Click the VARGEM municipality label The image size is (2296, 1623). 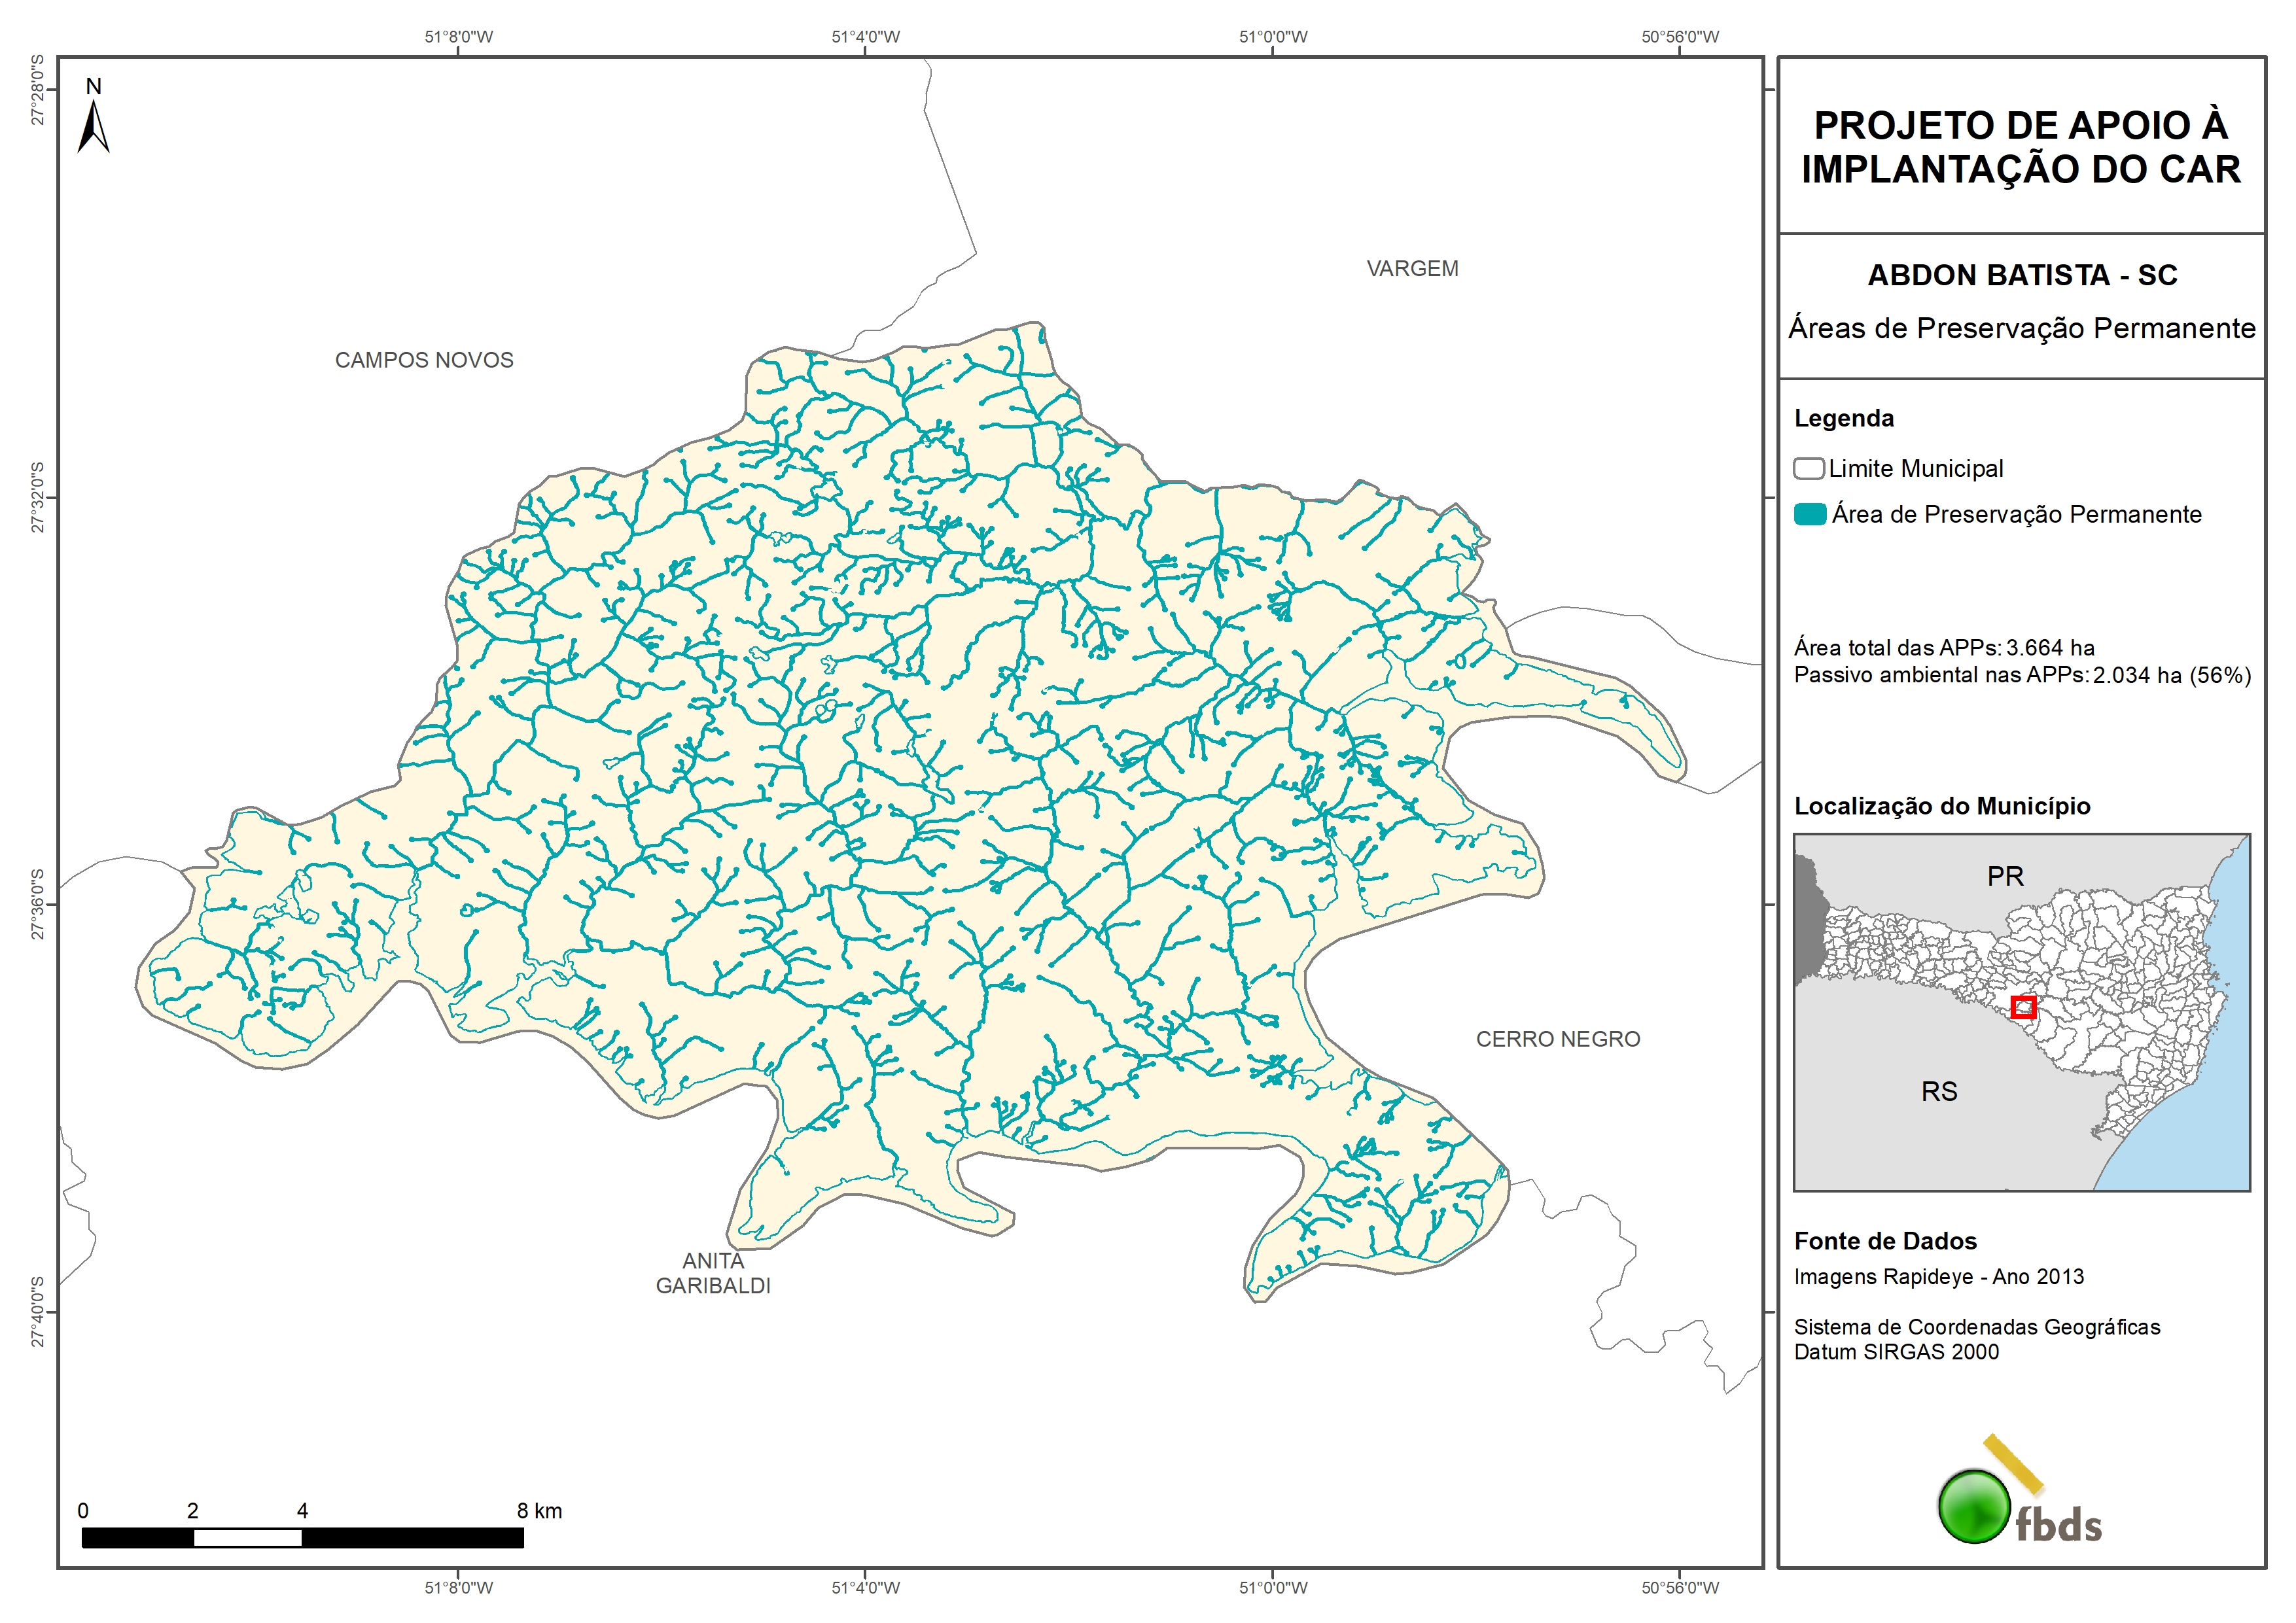click(x=1412, y=269)
